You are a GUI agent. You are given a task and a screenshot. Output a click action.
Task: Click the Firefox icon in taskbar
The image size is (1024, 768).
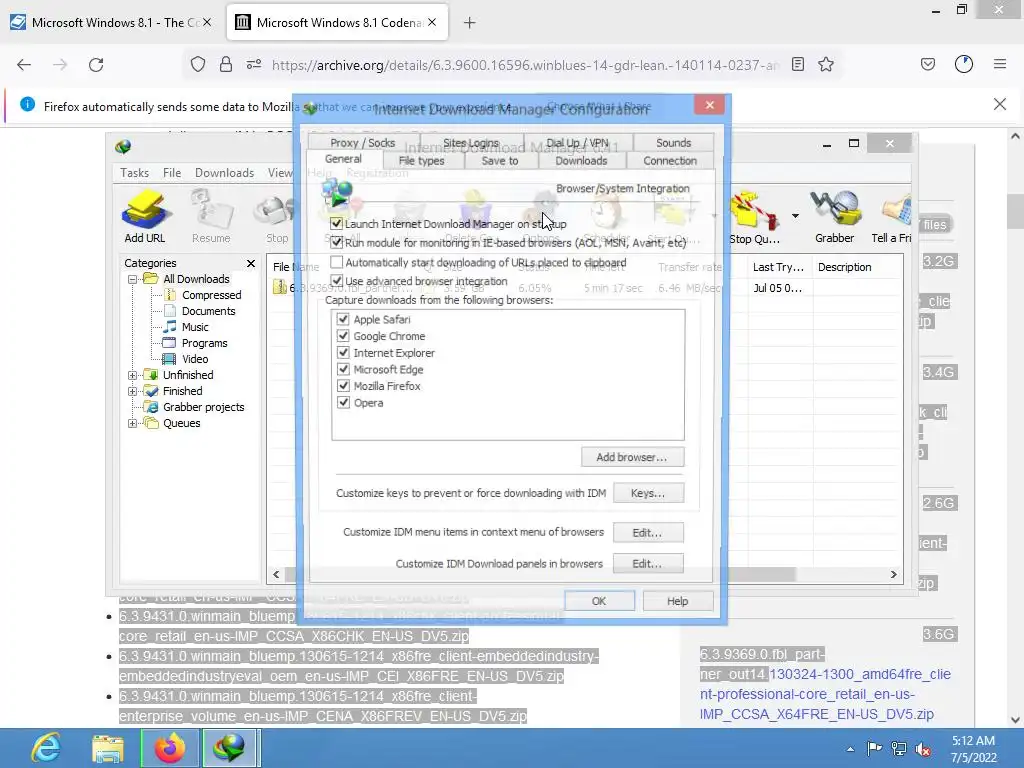pos(170,748)
